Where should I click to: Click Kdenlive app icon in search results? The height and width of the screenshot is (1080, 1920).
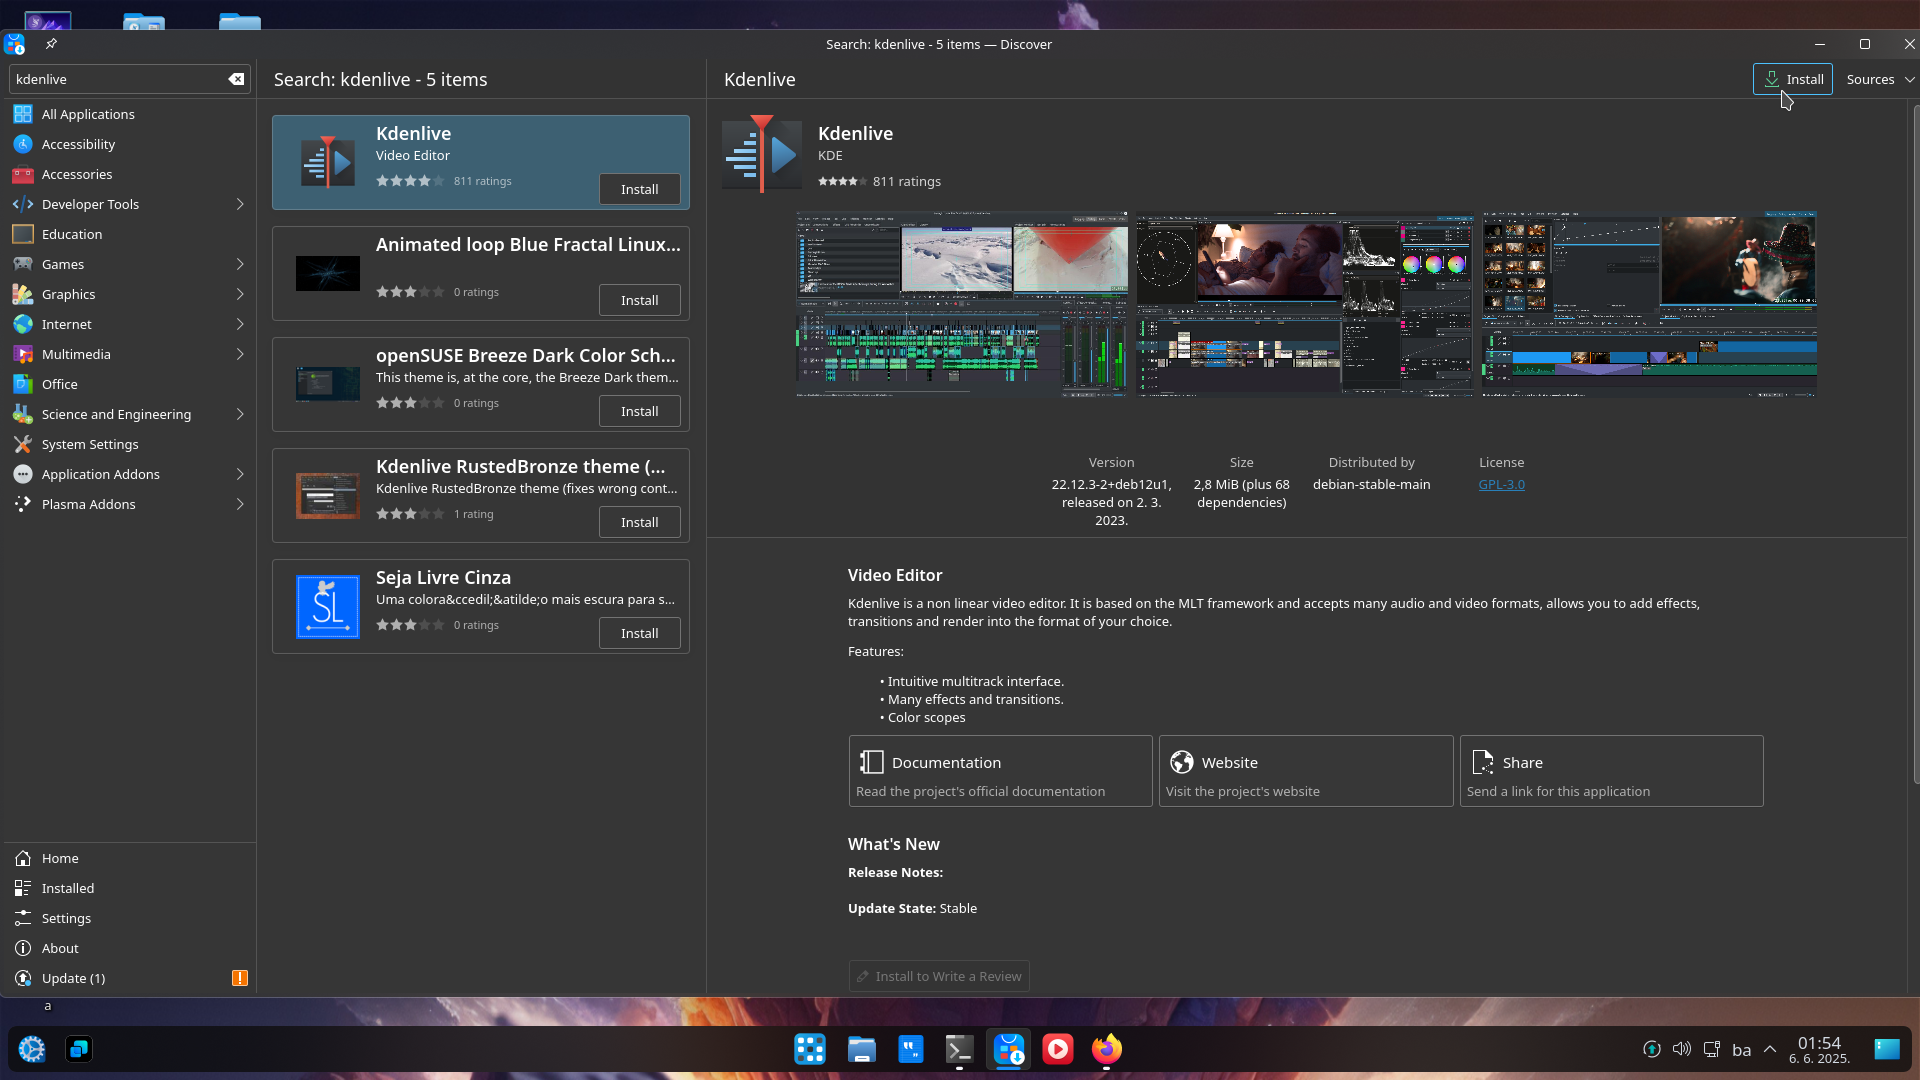[x=328, y=162]
